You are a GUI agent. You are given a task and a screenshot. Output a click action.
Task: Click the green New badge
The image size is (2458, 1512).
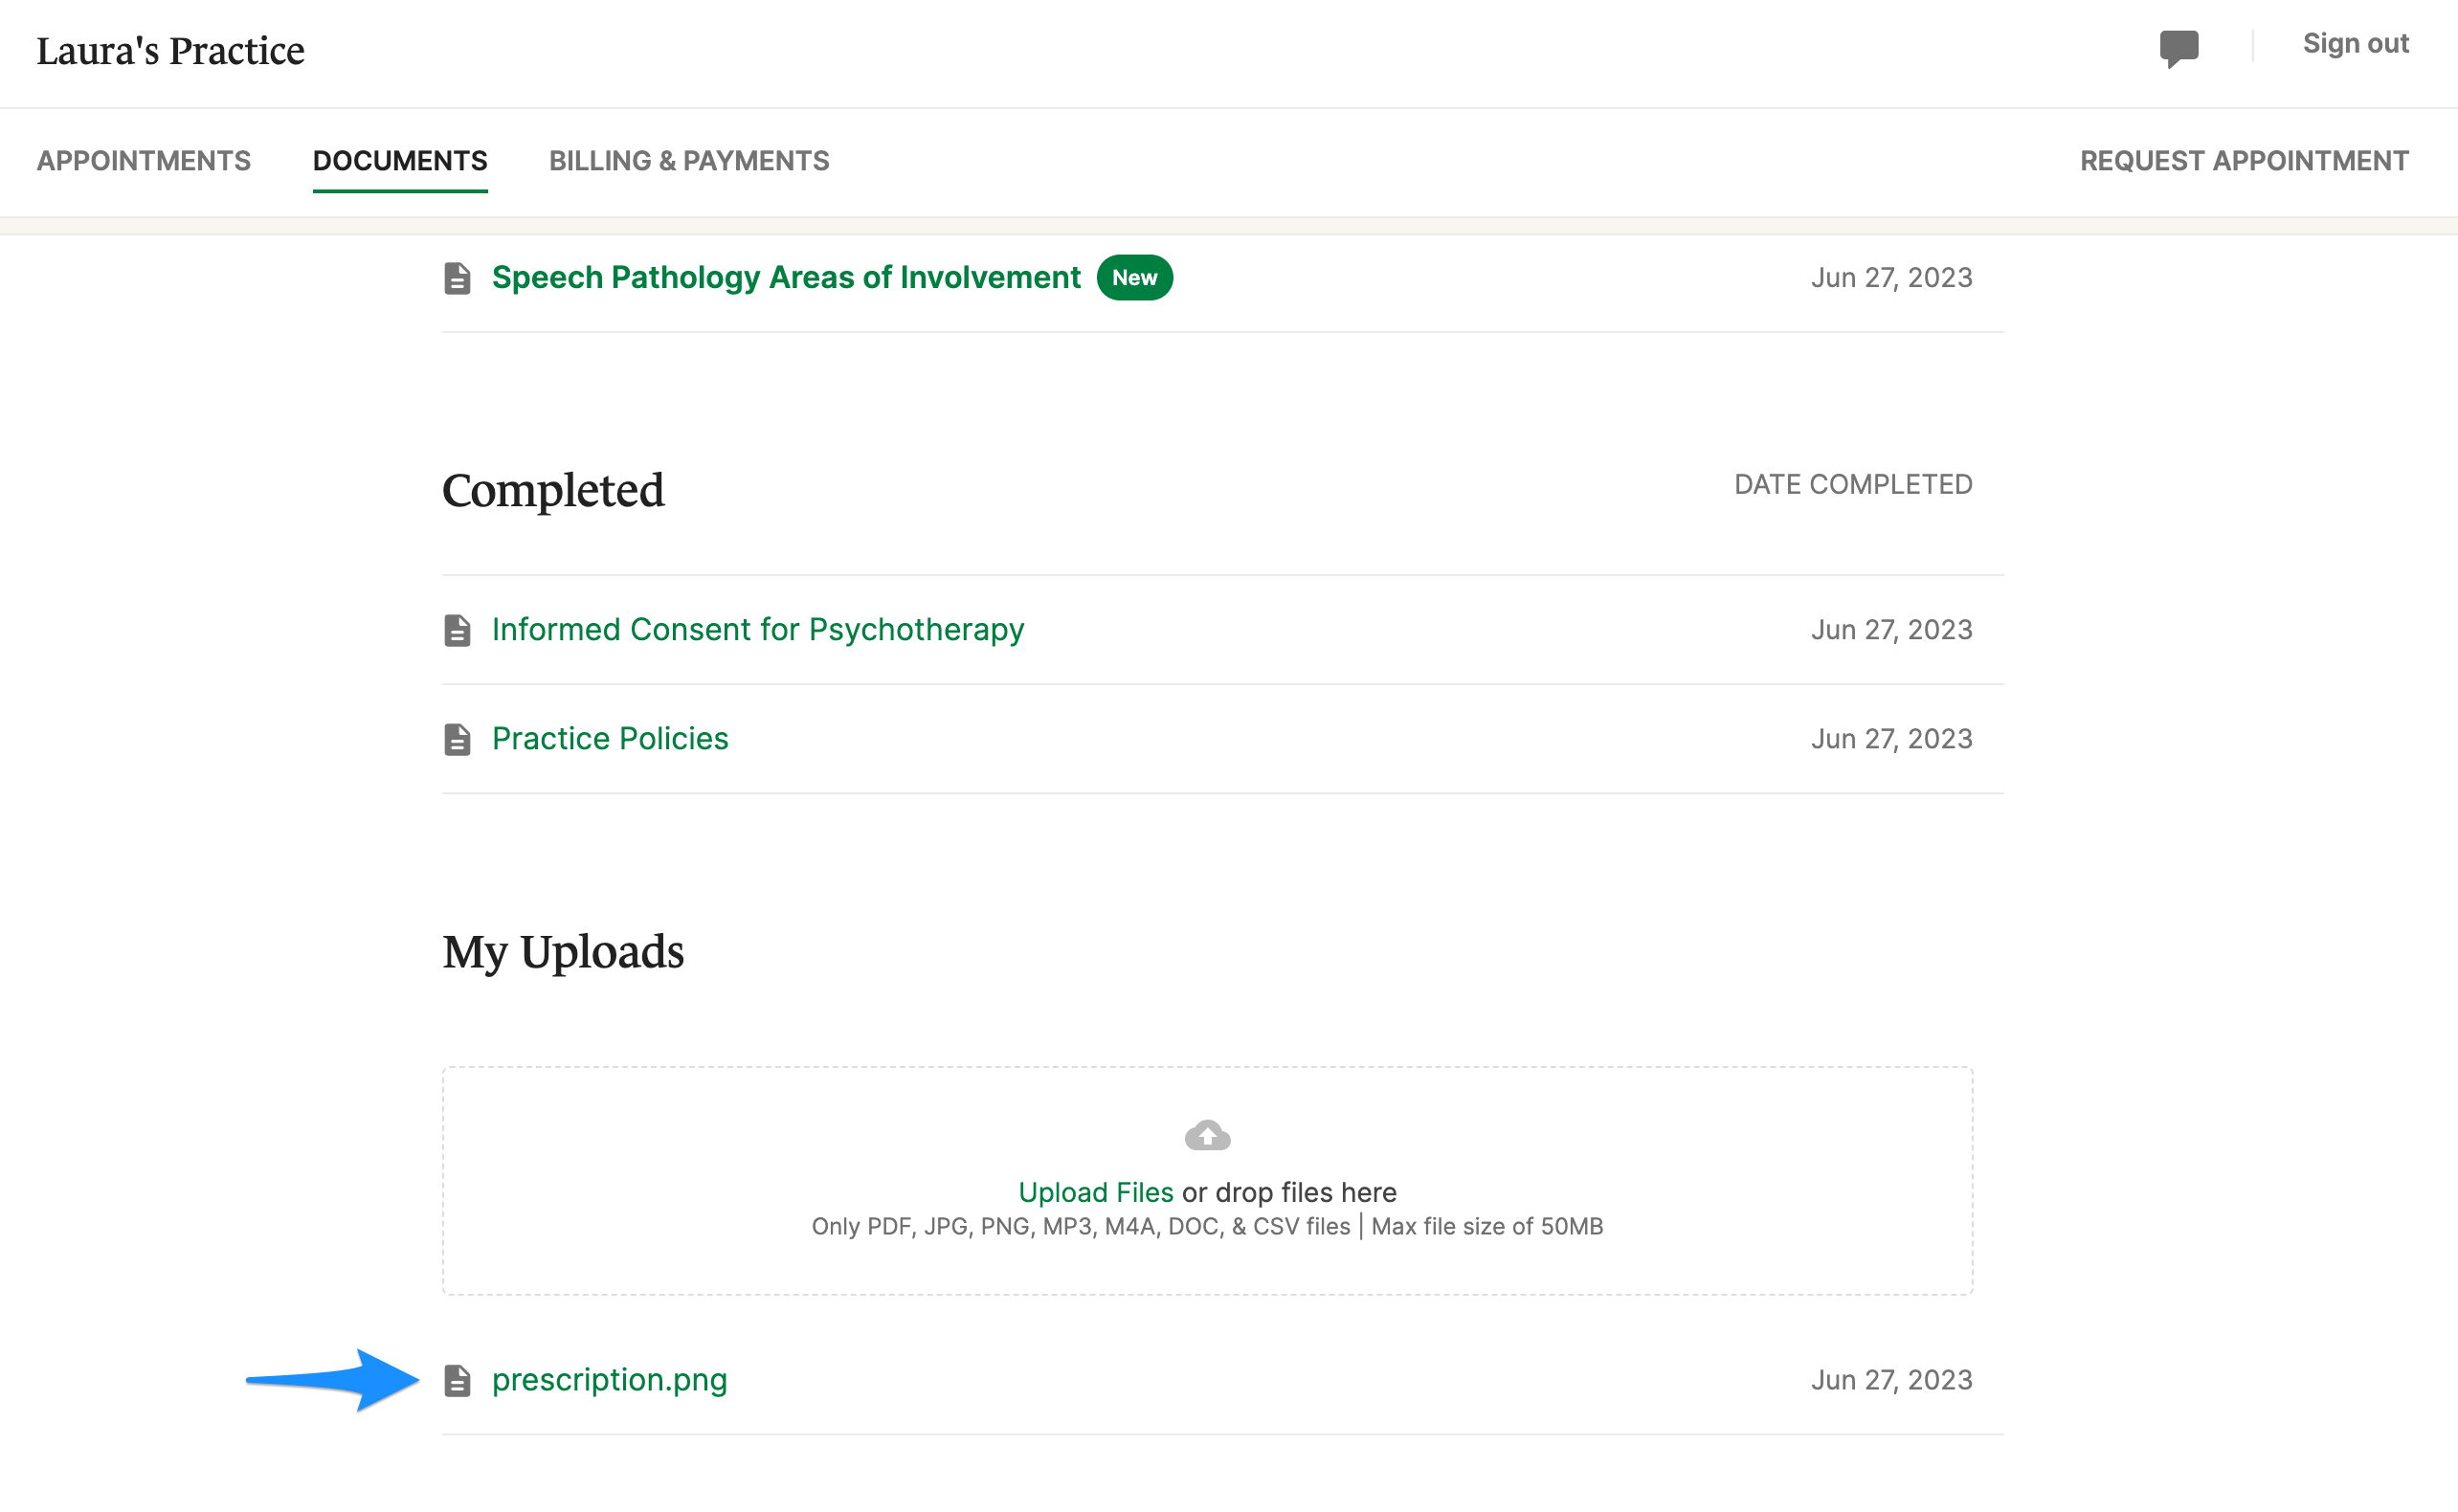1134,278
